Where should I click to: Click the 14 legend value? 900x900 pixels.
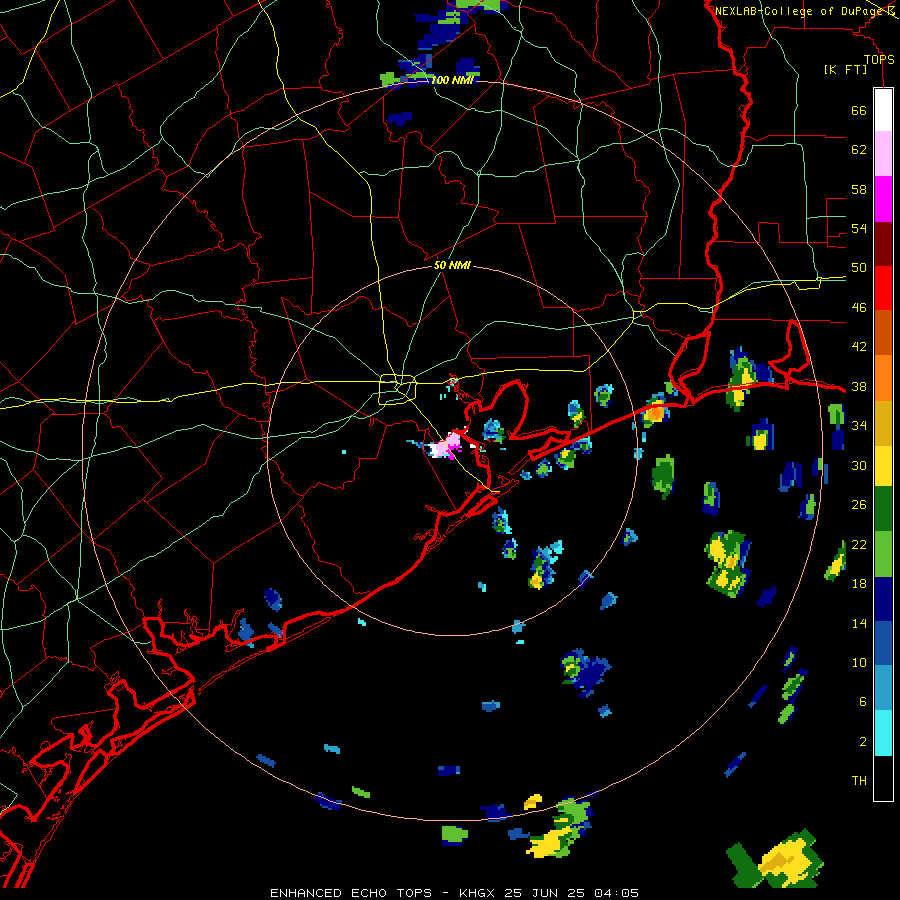point(859,623)
